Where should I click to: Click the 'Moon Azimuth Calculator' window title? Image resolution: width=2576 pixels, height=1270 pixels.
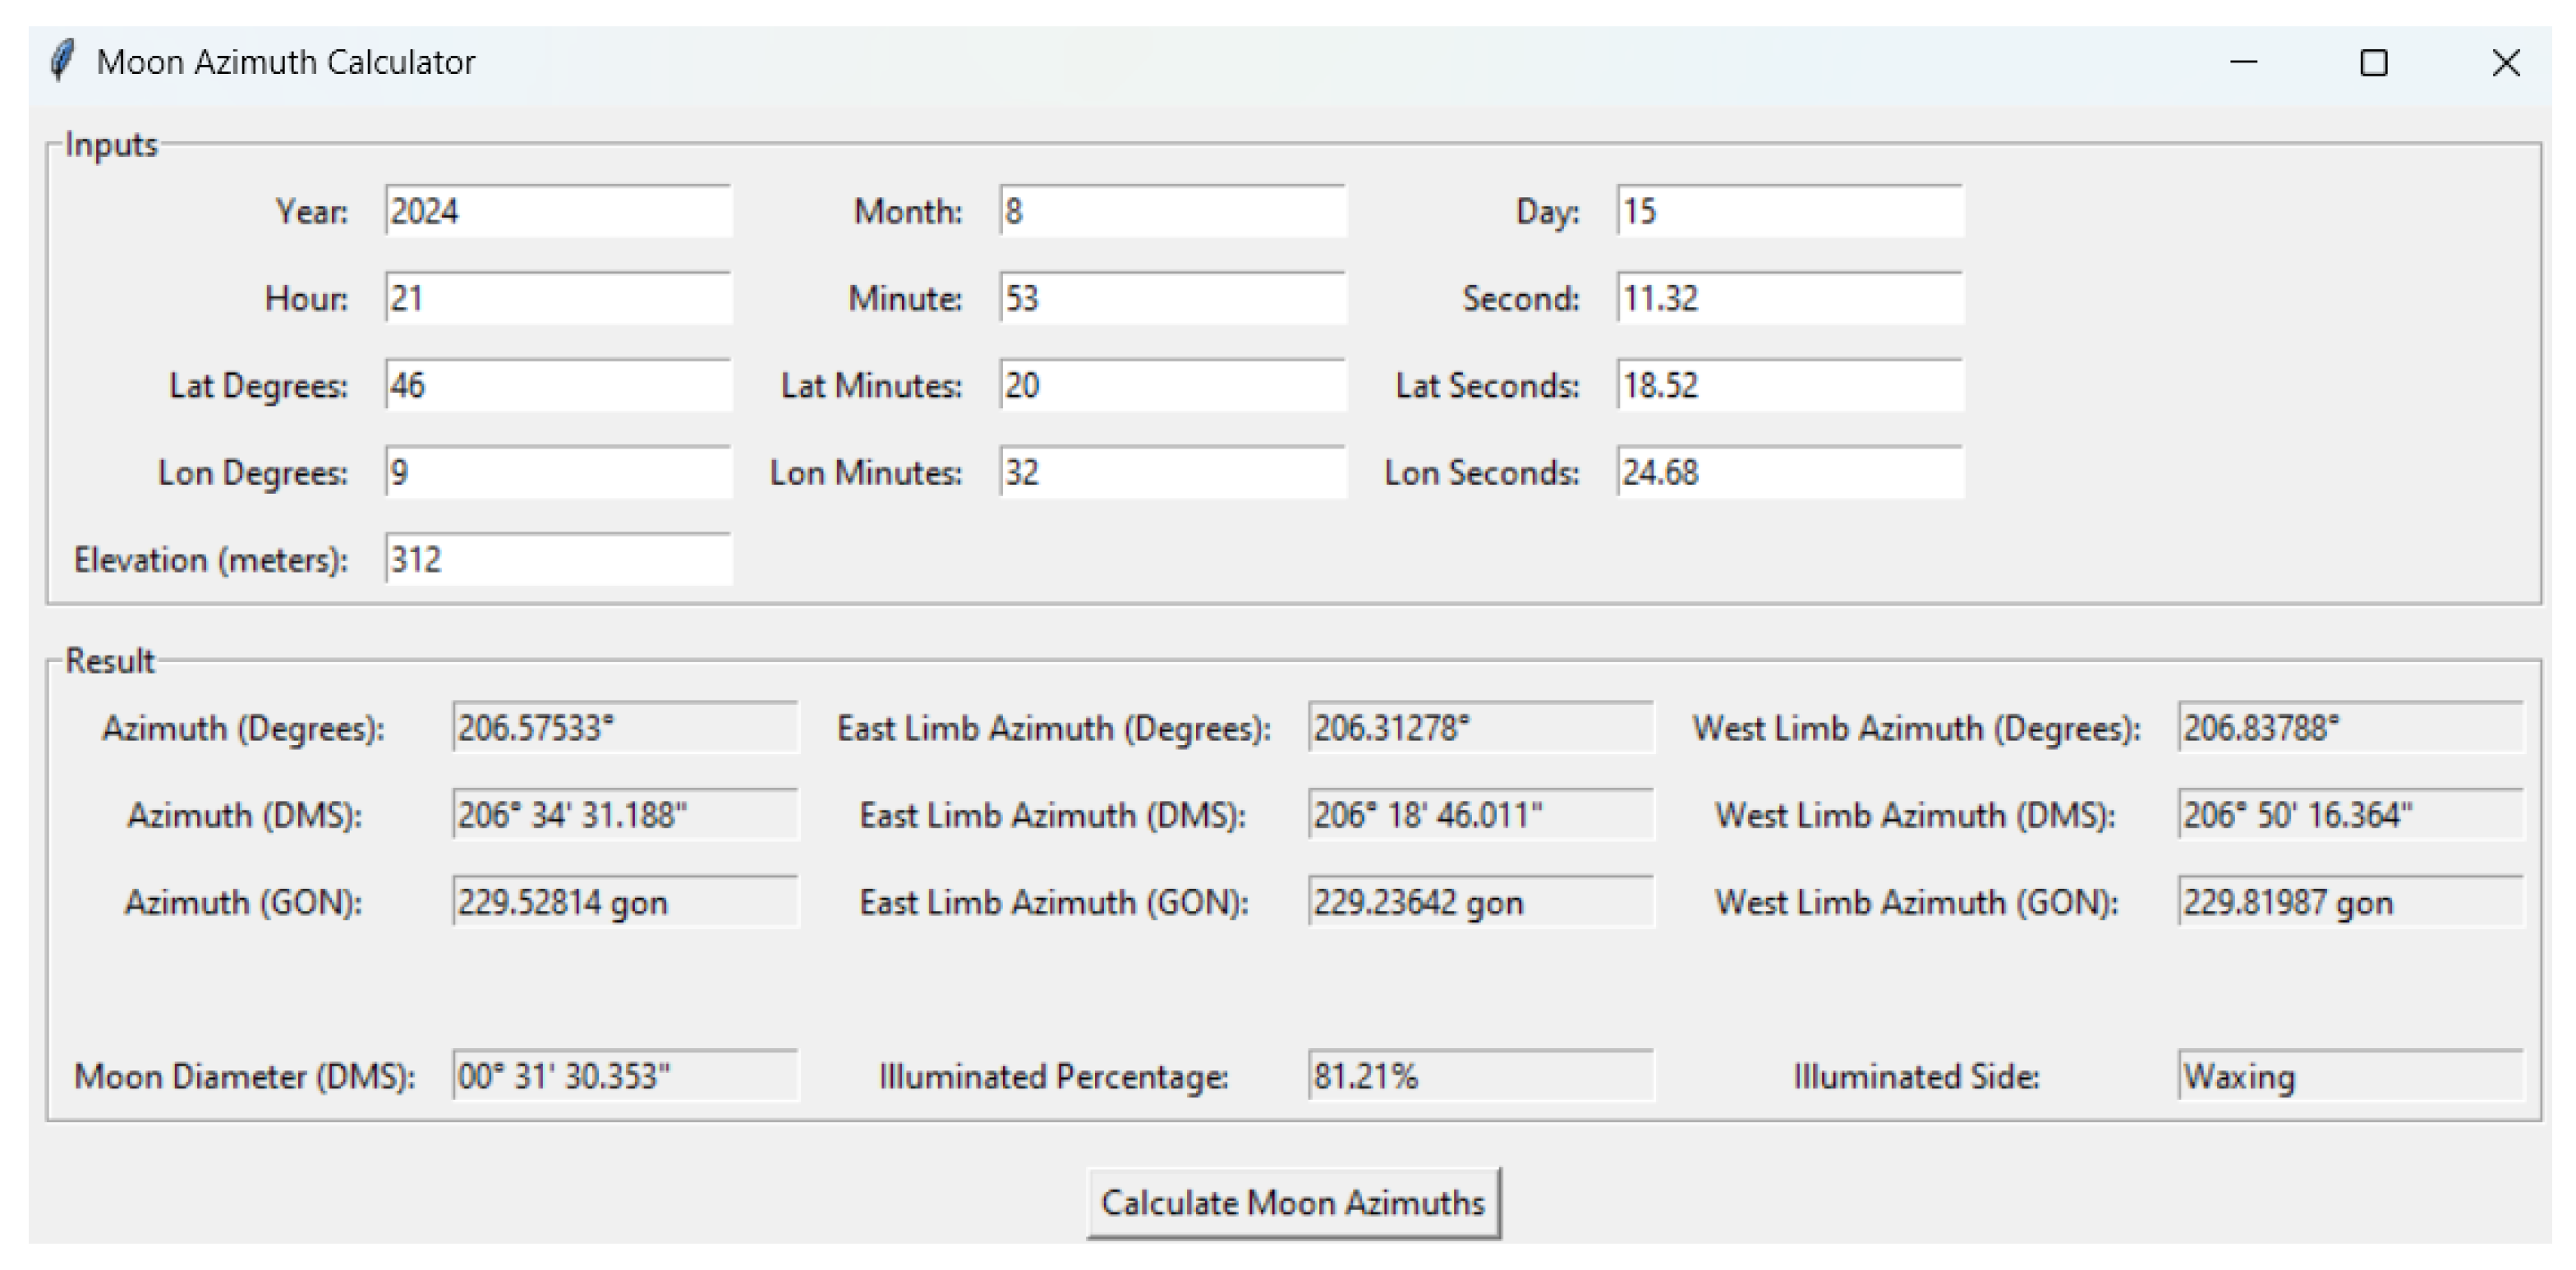pyautogui.click(x=285, y=62)
